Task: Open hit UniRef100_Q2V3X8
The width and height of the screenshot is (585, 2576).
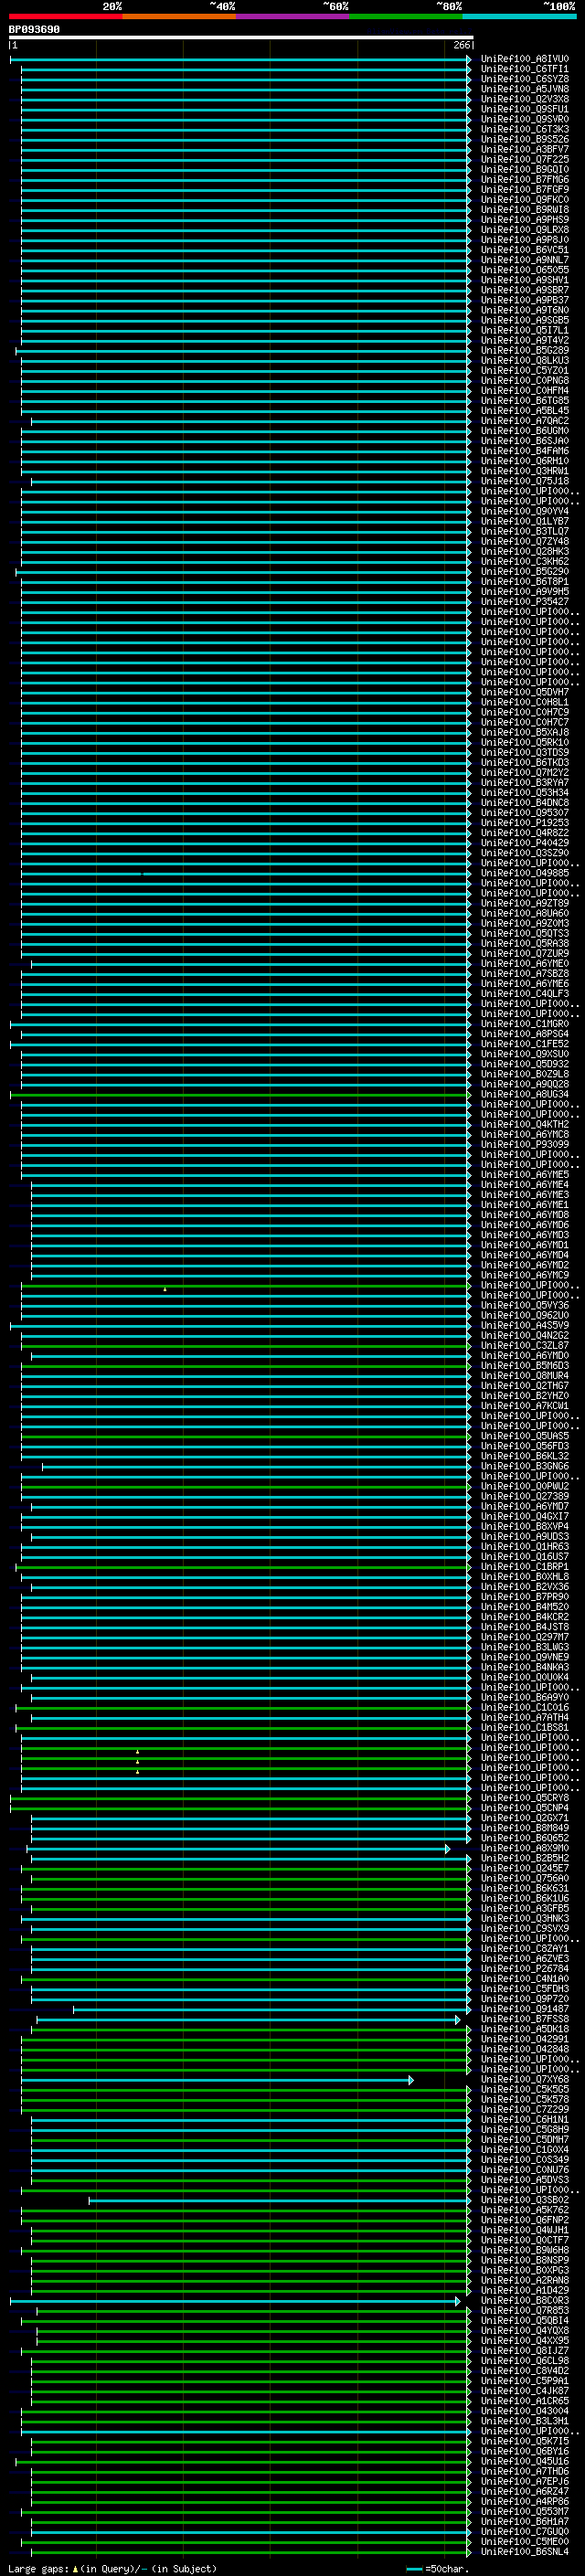Action: click(x=525, y=99)
